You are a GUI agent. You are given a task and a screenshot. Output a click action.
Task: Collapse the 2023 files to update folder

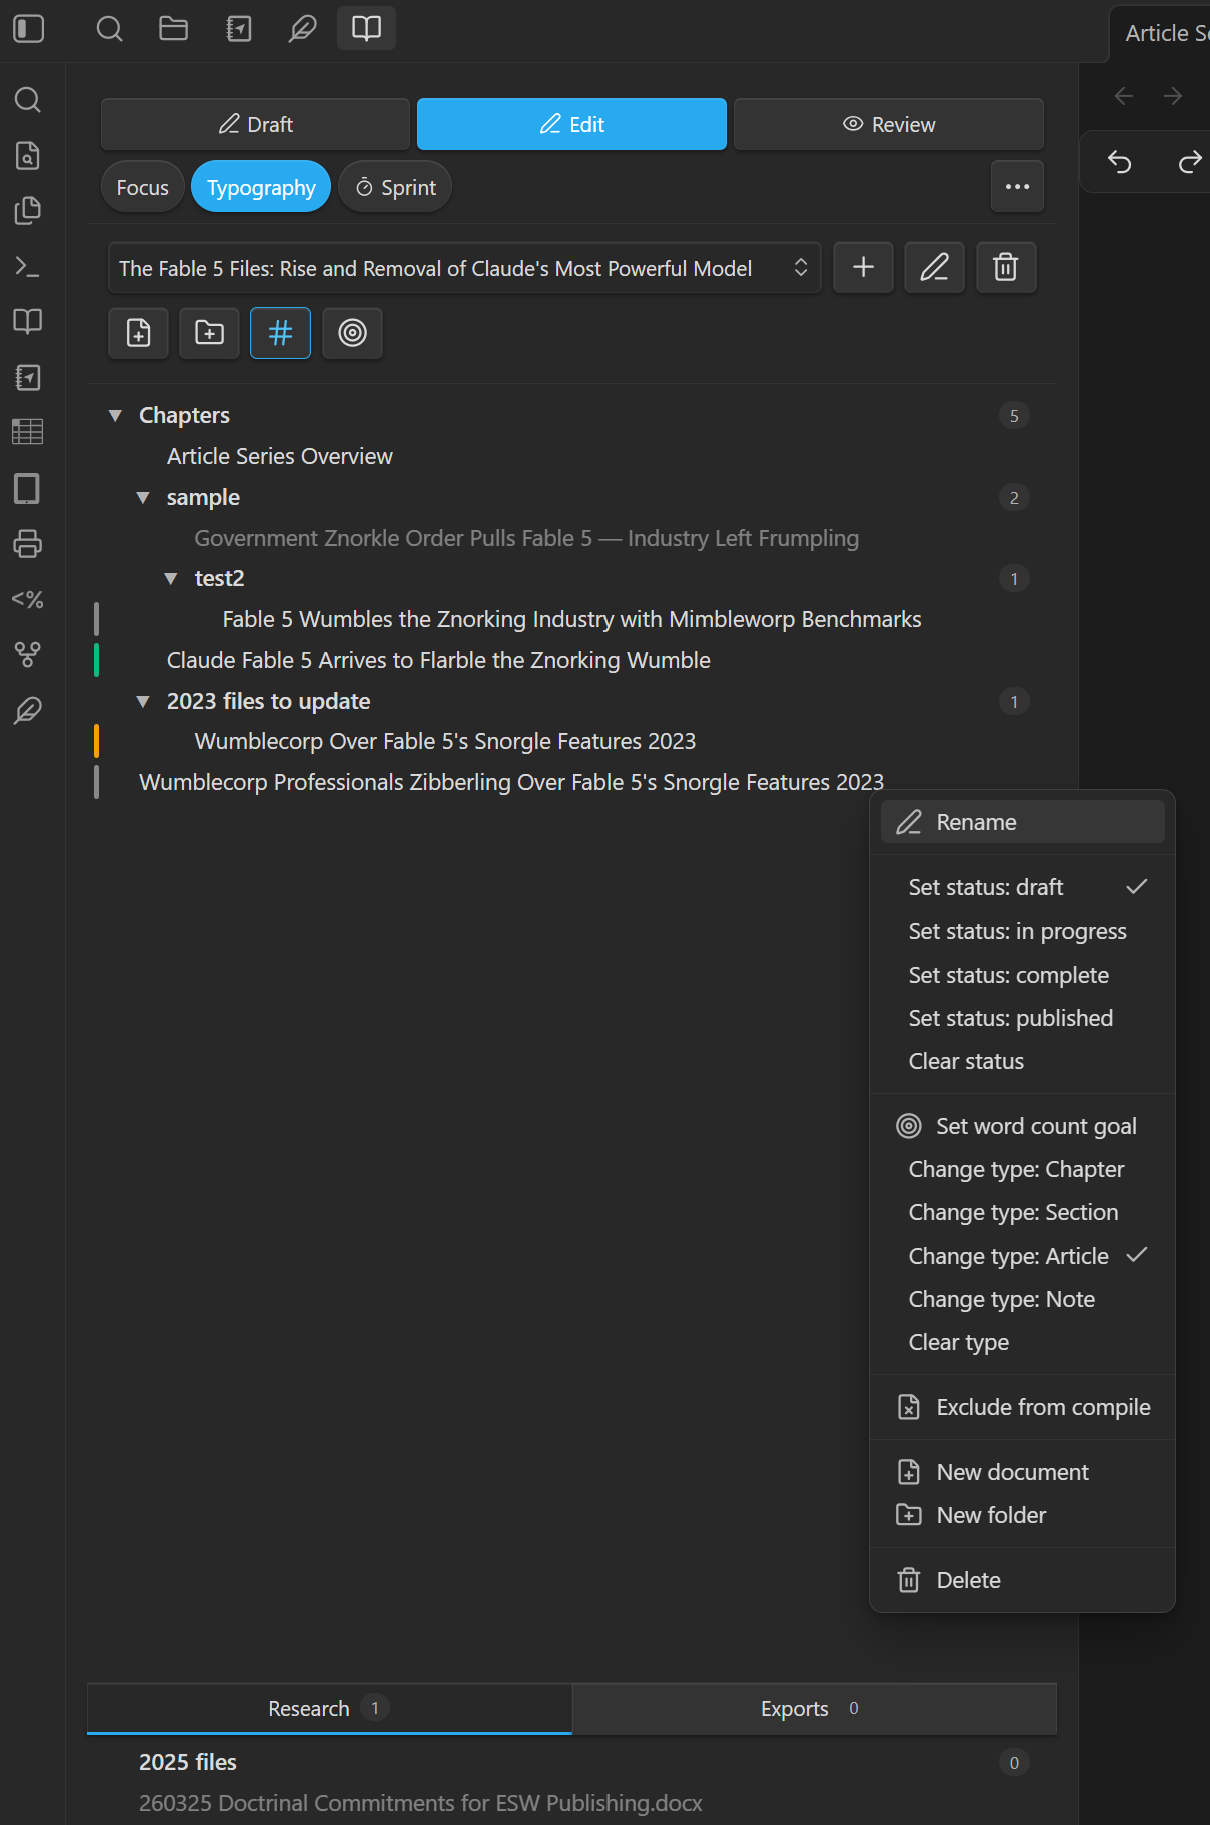pos(143,701)
